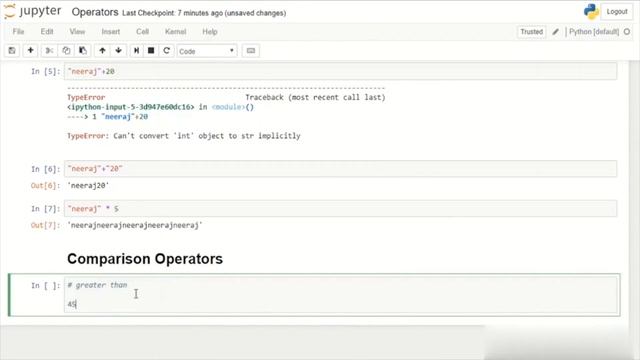Viewport: 640px width, 360px height.
Task: Focus input cell In [5] "neeraj"+20
Action: (340, 71)
